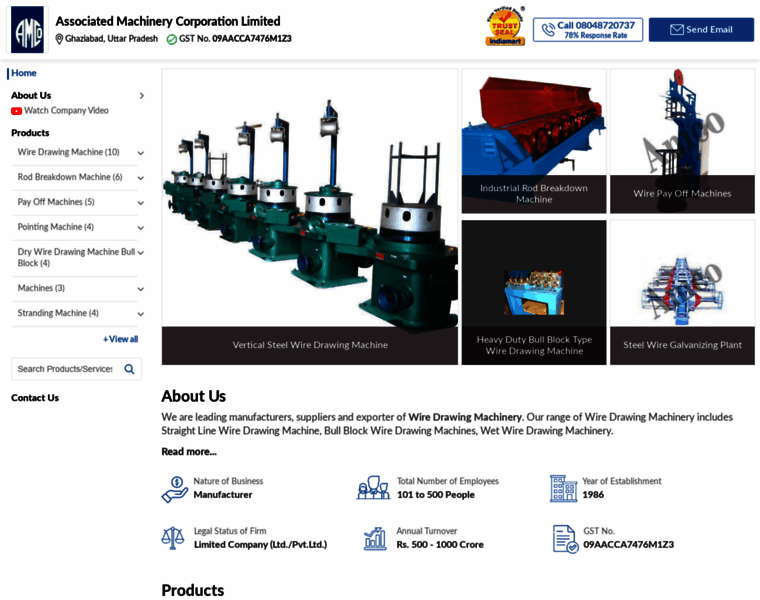760x600 pixels.
Task: Expand Rod Breakdown Machine (6) category
Action: (x=141, y=178)
